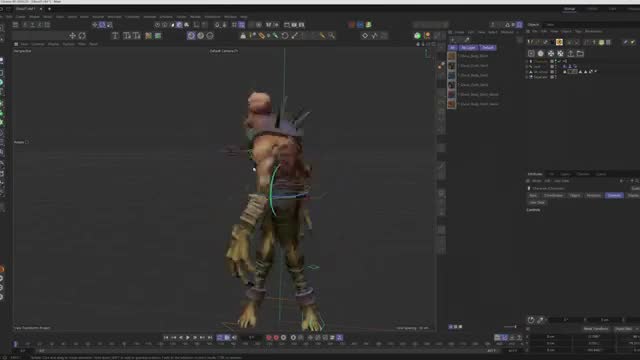The height and width of the screenshot is (360, 640).
Task: Click the autokeying red icon next to record
Action: pyautogui.click(x=276, y=338)
